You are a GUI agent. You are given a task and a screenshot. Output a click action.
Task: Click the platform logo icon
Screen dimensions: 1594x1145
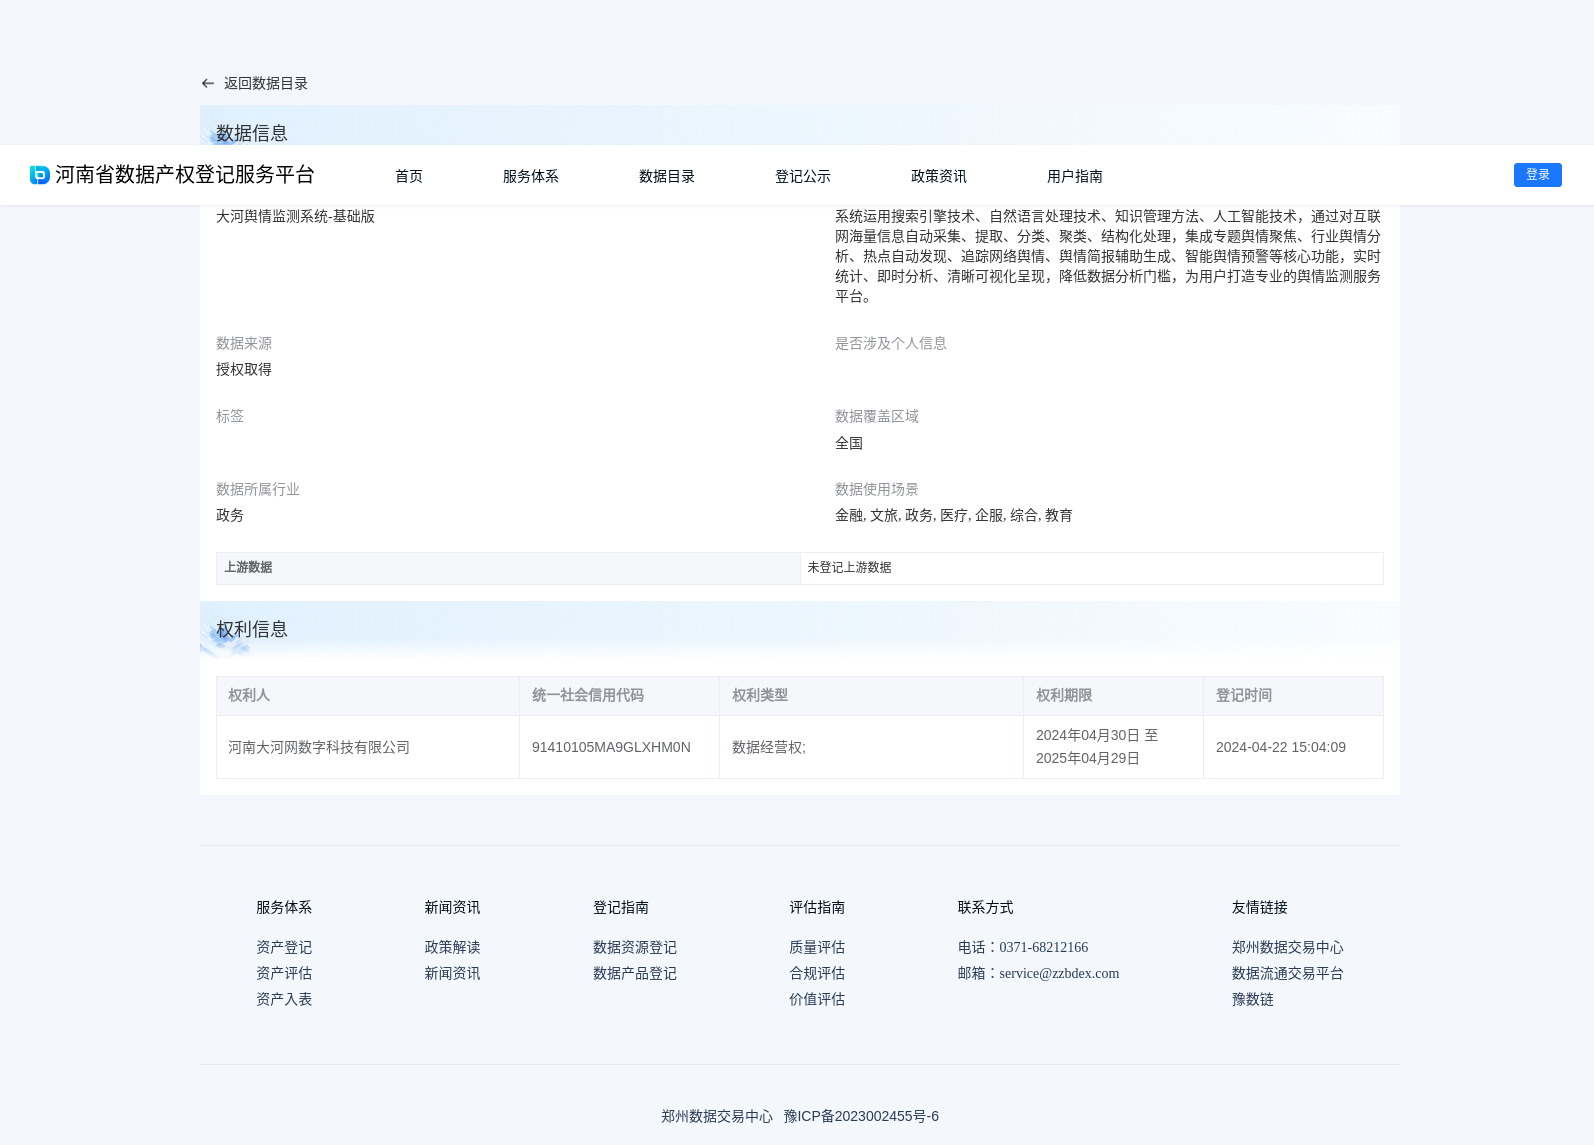pos(40,175)
